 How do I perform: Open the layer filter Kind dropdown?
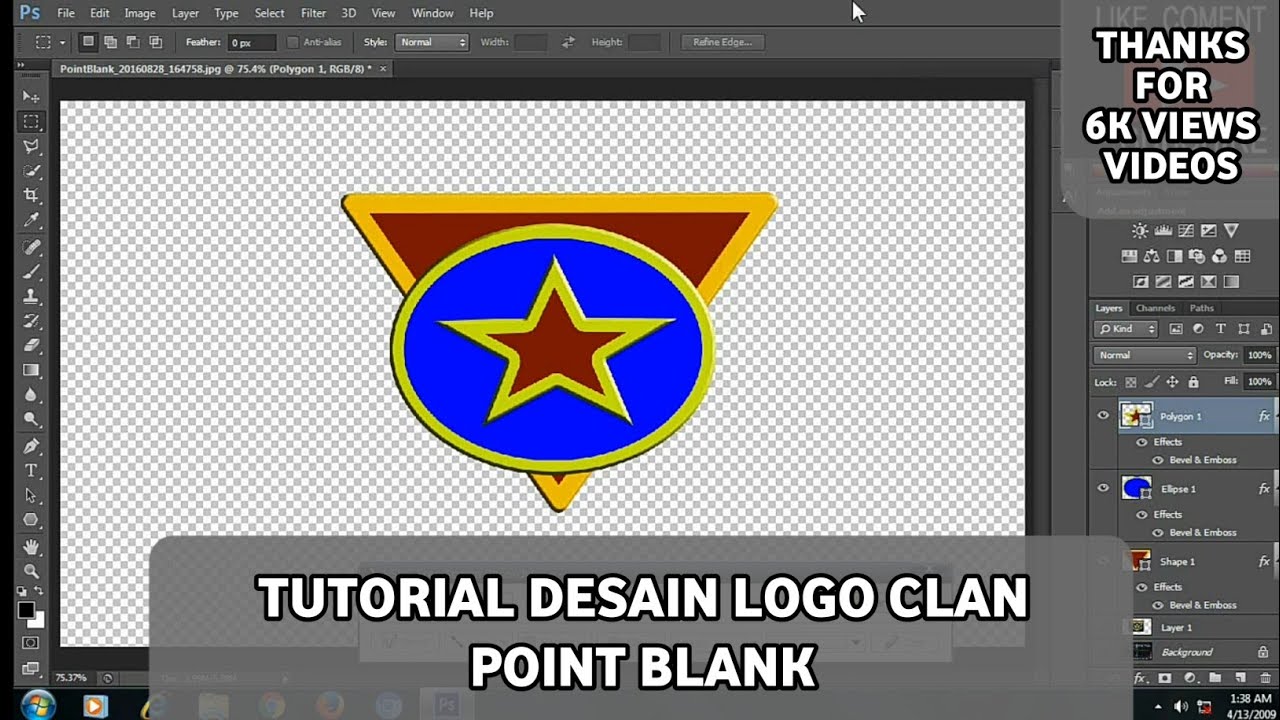pyautogui.click(x=1127, y=328)
